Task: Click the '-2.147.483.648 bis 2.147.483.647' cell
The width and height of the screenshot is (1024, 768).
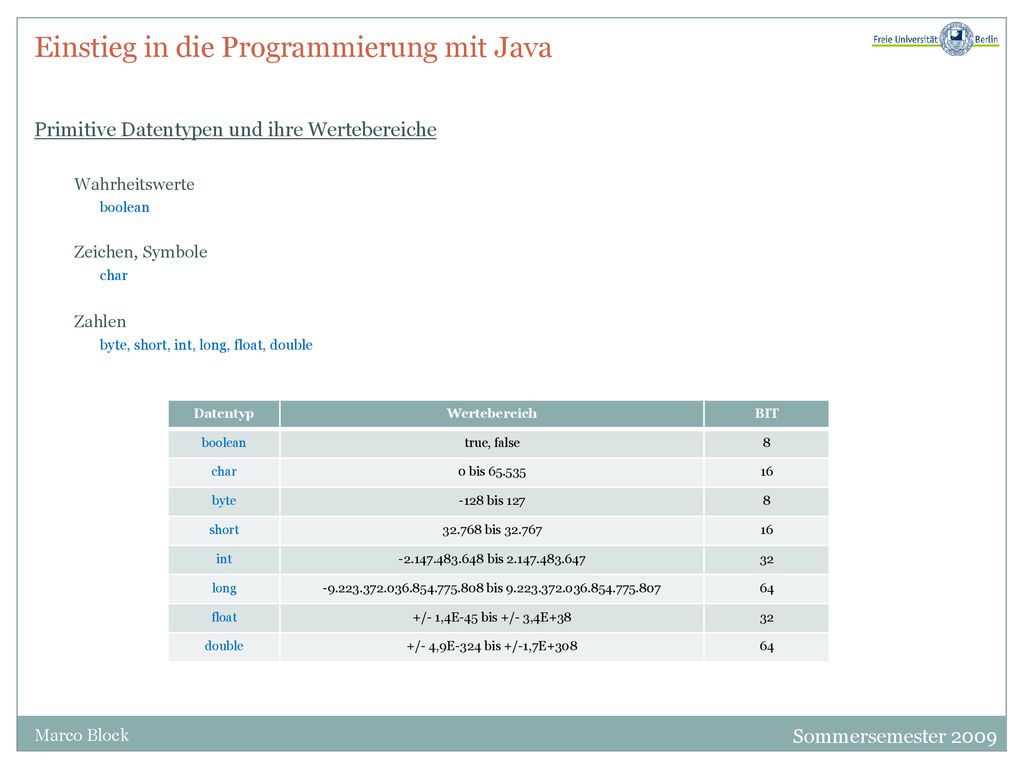Action: click(492, 559)
